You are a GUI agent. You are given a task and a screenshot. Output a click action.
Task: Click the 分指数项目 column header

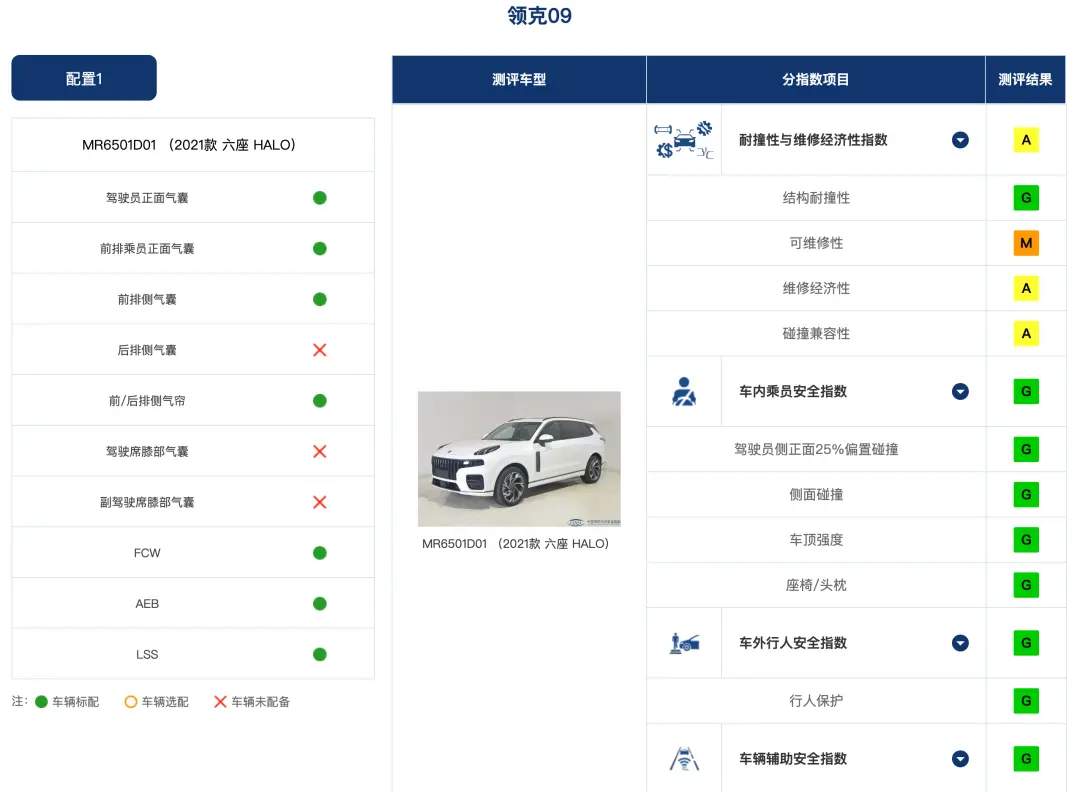[816, 79]
